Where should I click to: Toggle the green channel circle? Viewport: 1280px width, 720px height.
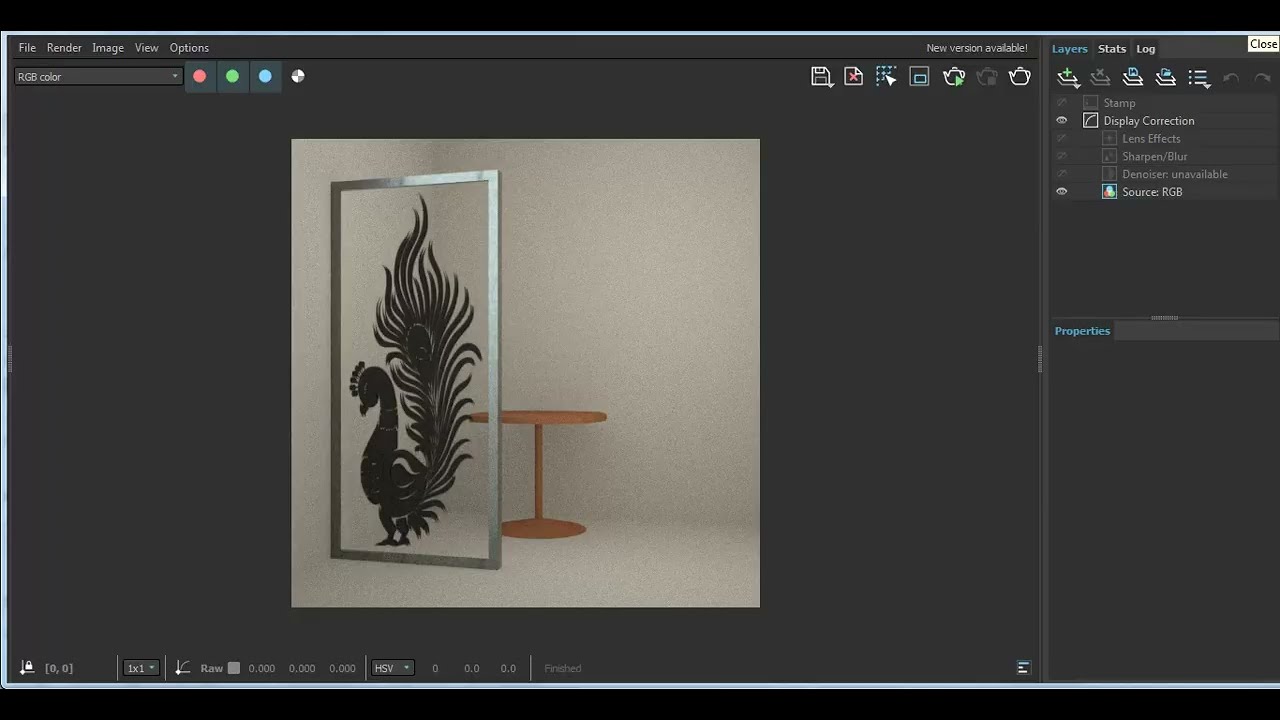(233, 76)
